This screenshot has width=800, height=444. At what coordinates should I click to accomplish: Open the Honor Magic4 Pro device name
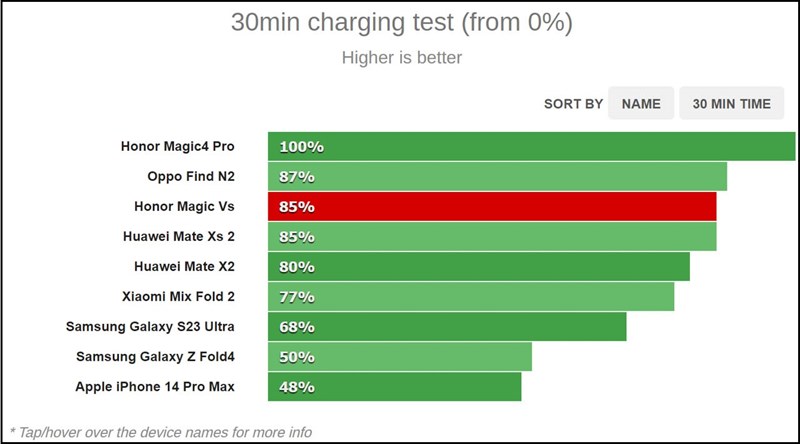178,146
